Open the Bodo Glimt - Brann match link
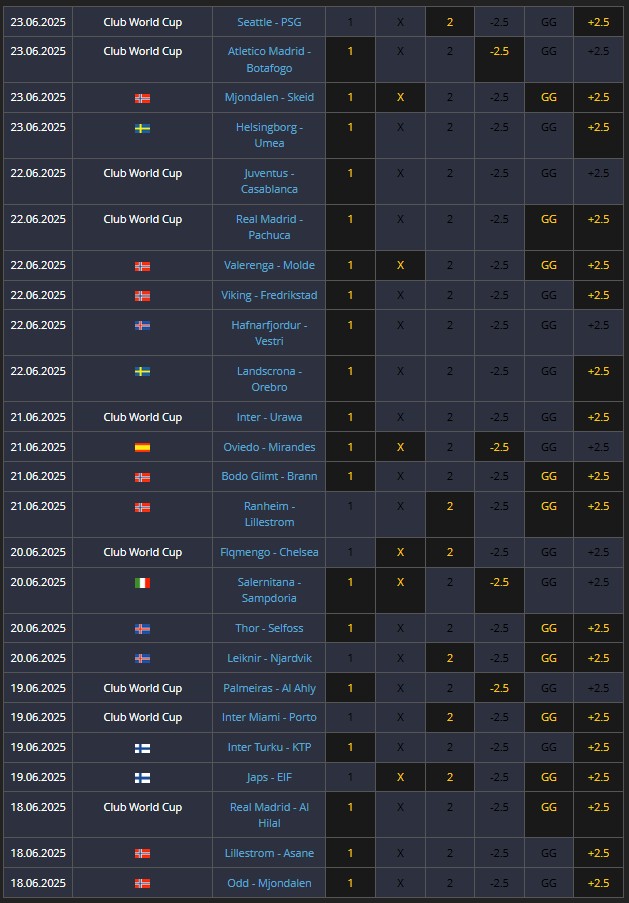The height and width of the screenshot is (903, 629). (x=269, y=476)
